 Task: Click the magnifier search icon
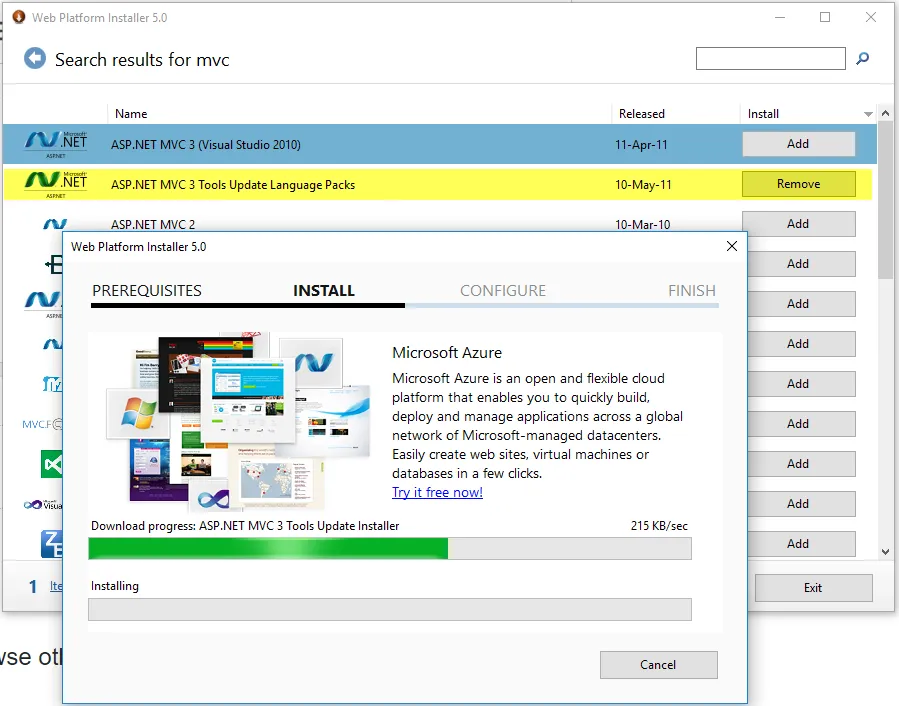coord(862,58)
